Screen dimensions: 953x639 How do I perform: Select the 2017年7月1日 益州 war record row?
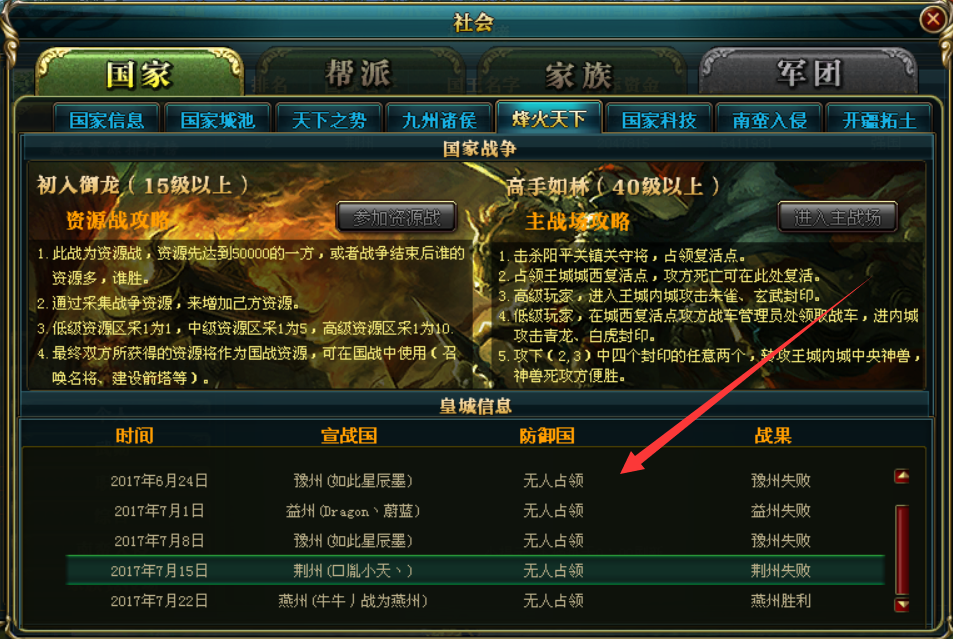tap(475, 511)
